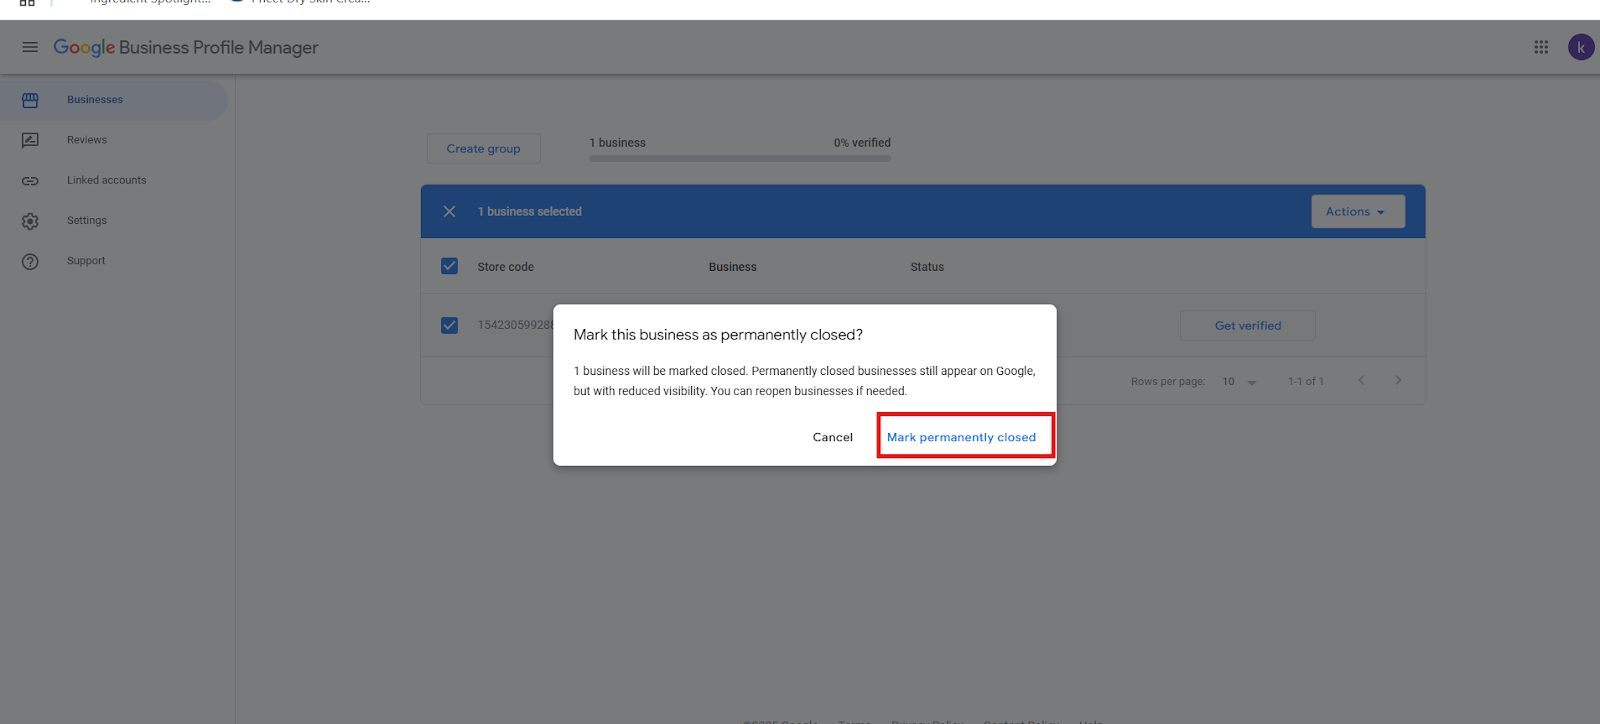Click the Create group button

pyautogui.click(x=483, y=149)
